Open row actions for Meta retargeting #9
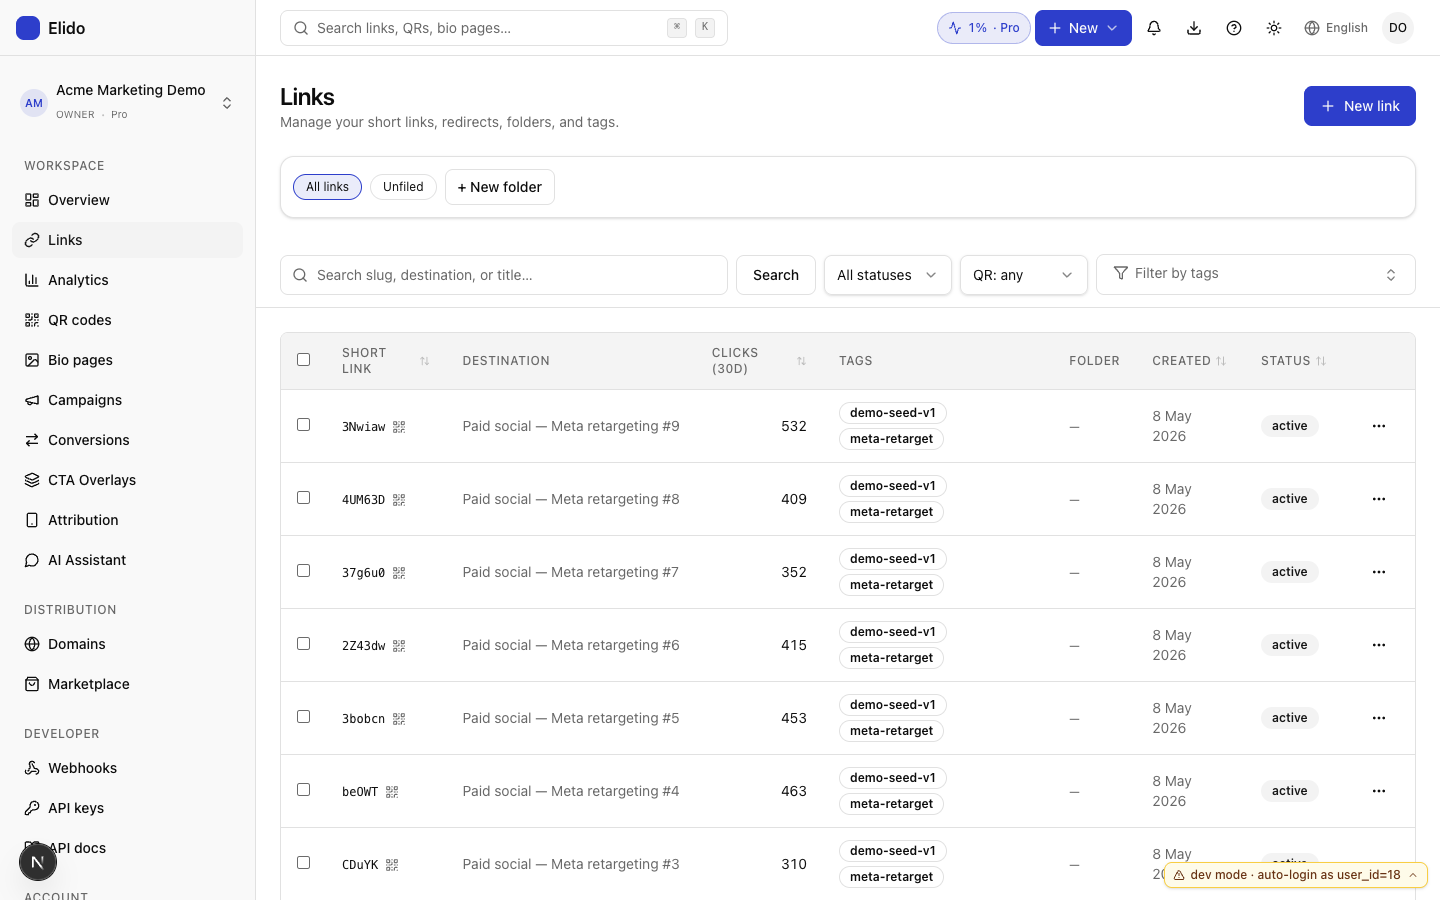This screenshot has width=1440, height=900. click(1379, 426)
